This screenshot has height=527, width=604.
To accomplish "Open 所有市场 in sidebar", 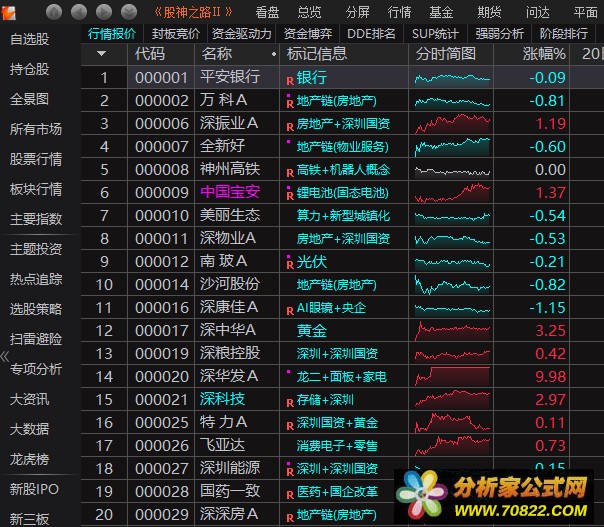I will [x=36, y=129].
